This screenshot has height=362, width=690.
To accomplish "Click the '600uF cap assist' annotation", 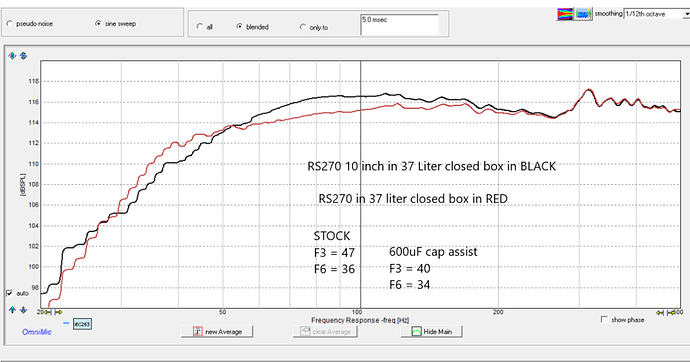I will (433, 252).
